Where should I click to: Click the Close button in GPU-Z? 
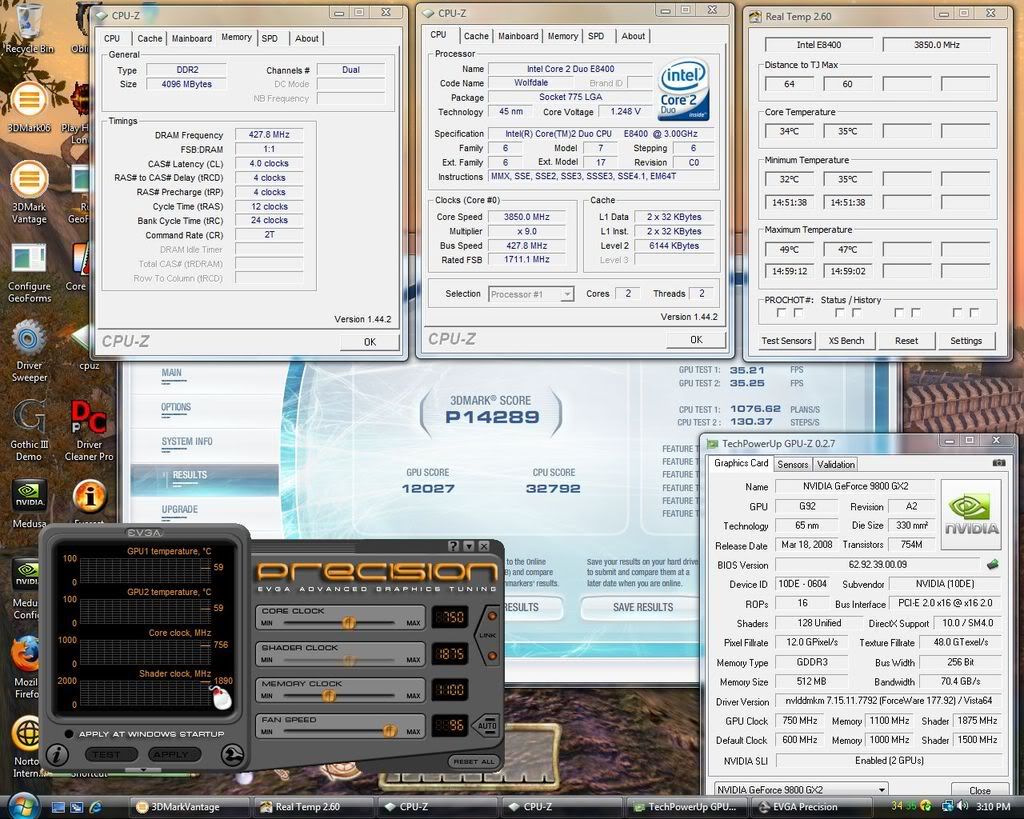pyautogui.click(x=980, y=790)
